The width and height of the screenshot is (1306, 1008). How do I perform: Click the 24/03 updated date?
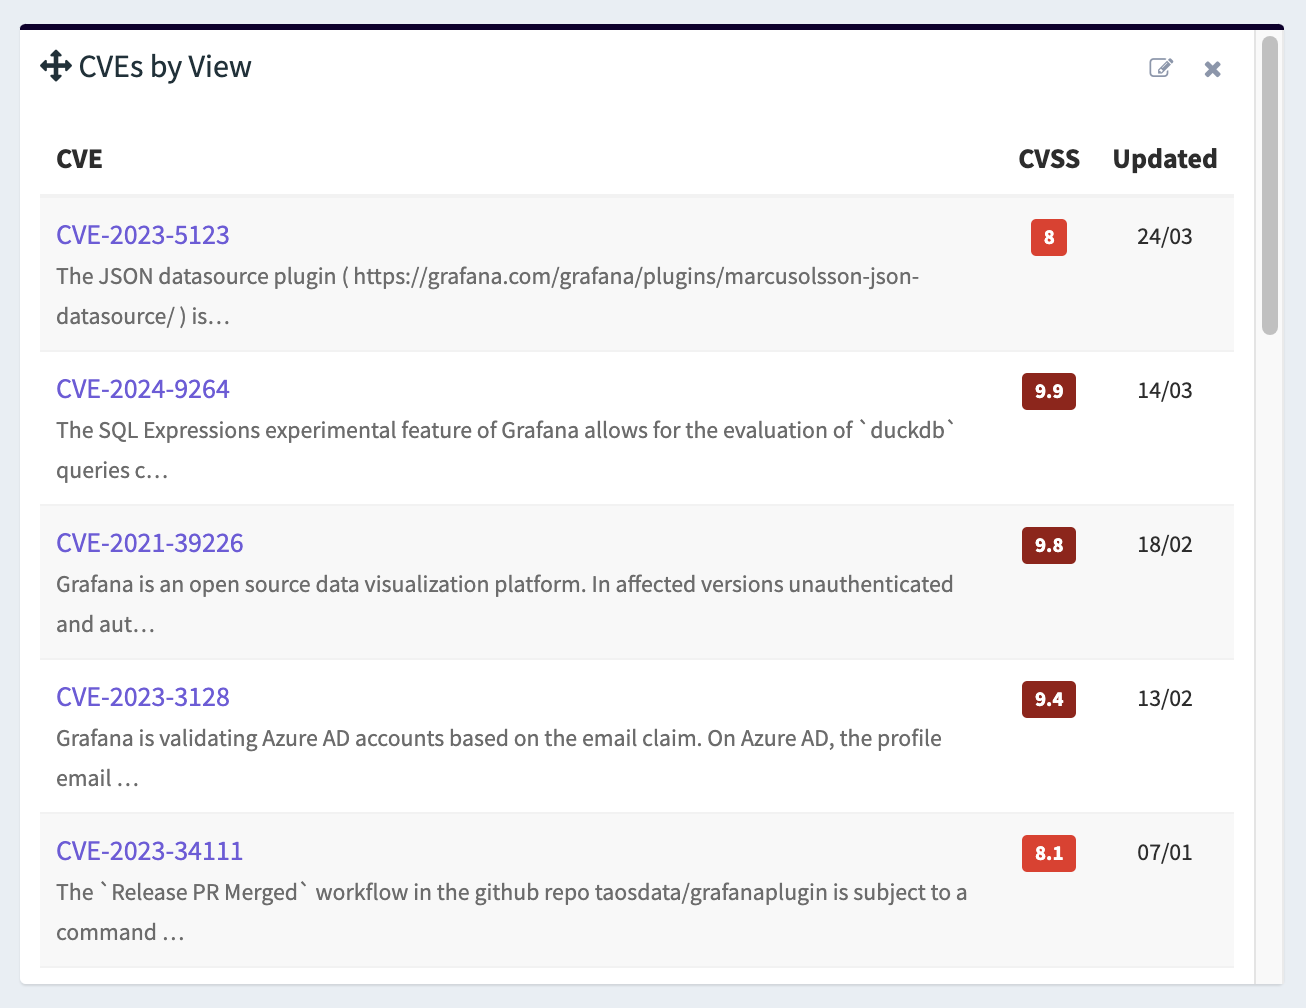click(1164, 237)
